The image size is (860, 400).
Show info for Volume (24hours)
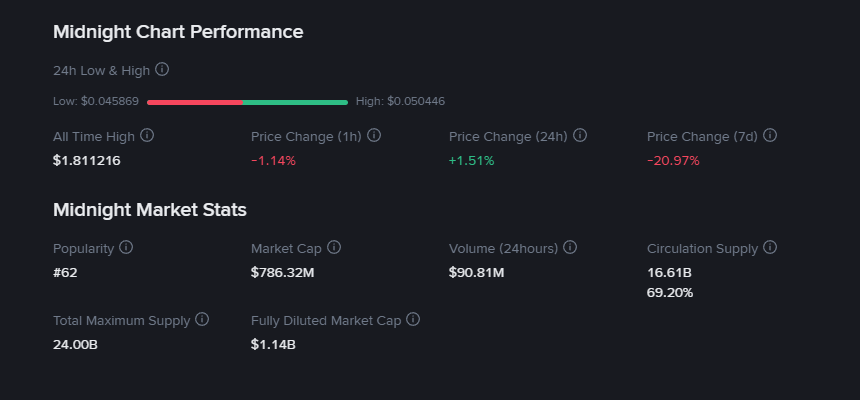570,247
